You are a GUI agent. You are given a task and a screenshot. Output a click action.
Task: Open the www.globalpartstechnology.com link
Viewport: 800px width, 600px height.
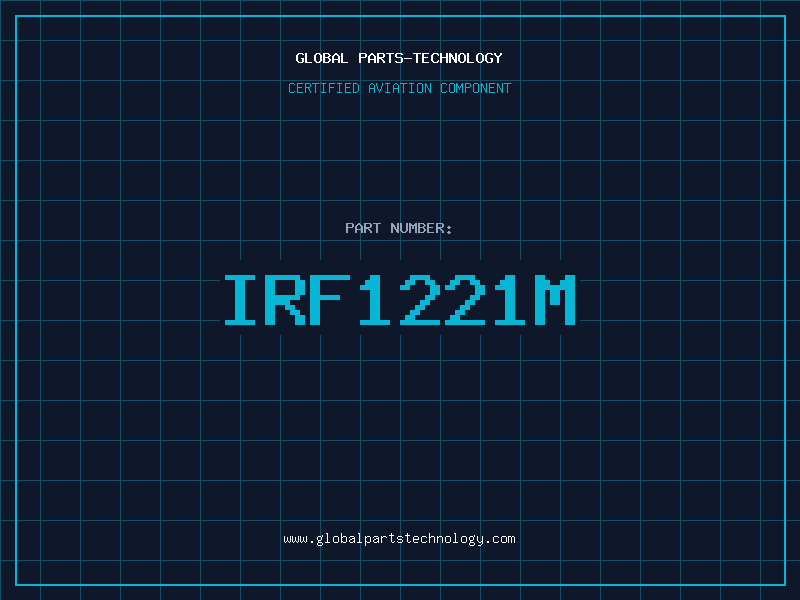pyautogui.click(x=399, y=539)
